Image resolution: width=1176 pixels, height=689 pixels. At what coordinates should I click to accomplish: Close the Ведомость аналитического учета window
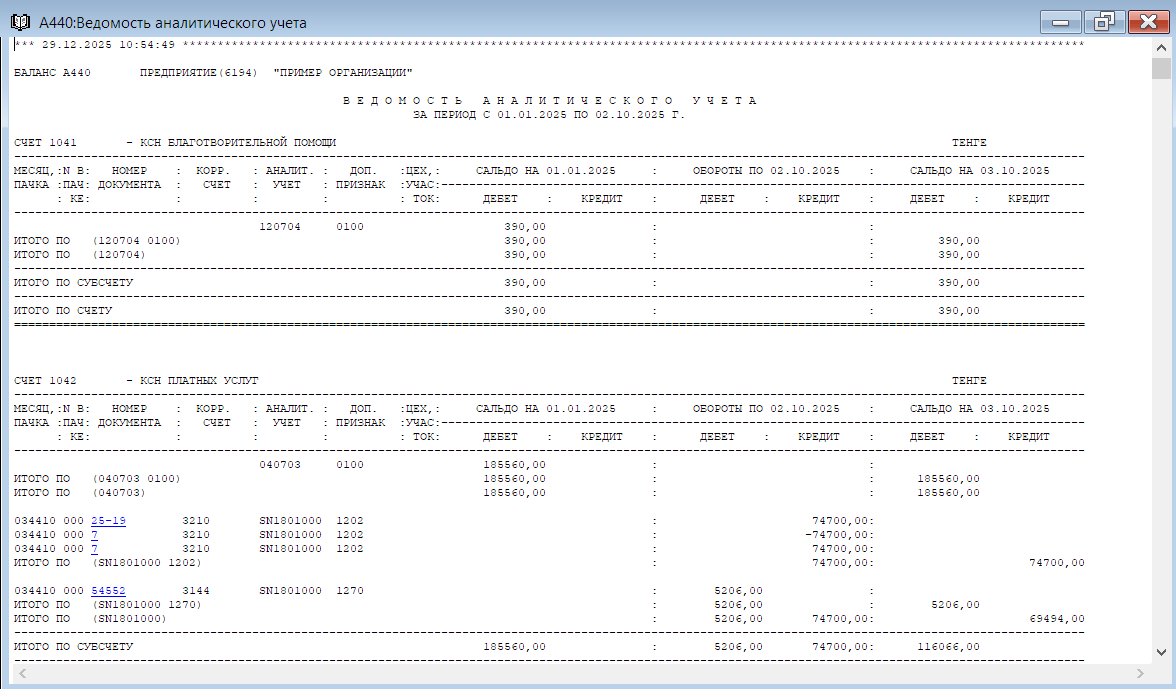point(1148,21)
